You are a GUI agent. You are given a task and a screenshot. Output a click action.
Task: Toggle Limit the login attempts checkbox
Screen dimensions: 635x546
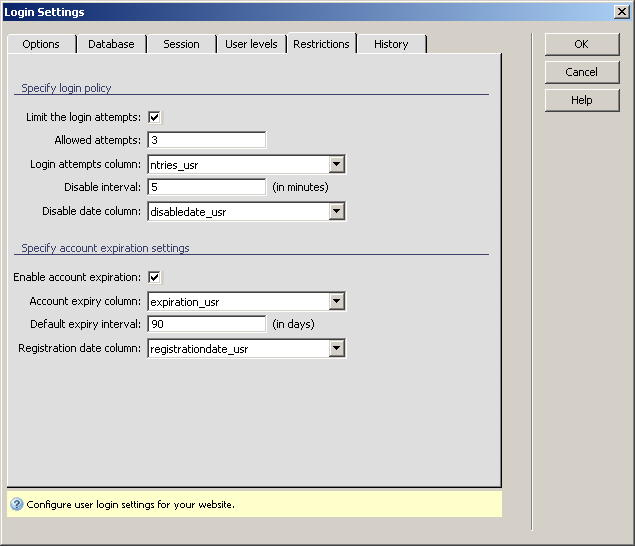[x=155, y=117]
